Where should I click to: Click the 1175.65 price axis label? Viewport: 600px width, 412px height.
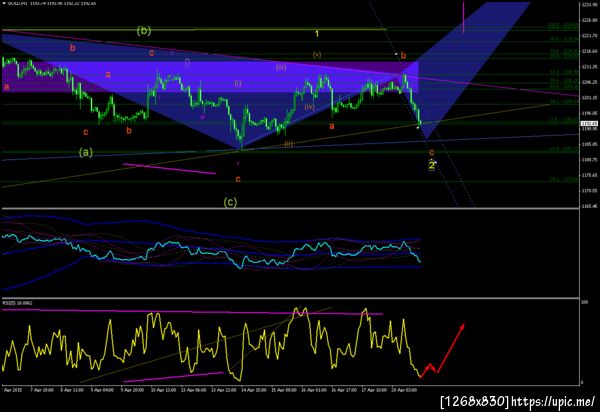pos(590,175)
